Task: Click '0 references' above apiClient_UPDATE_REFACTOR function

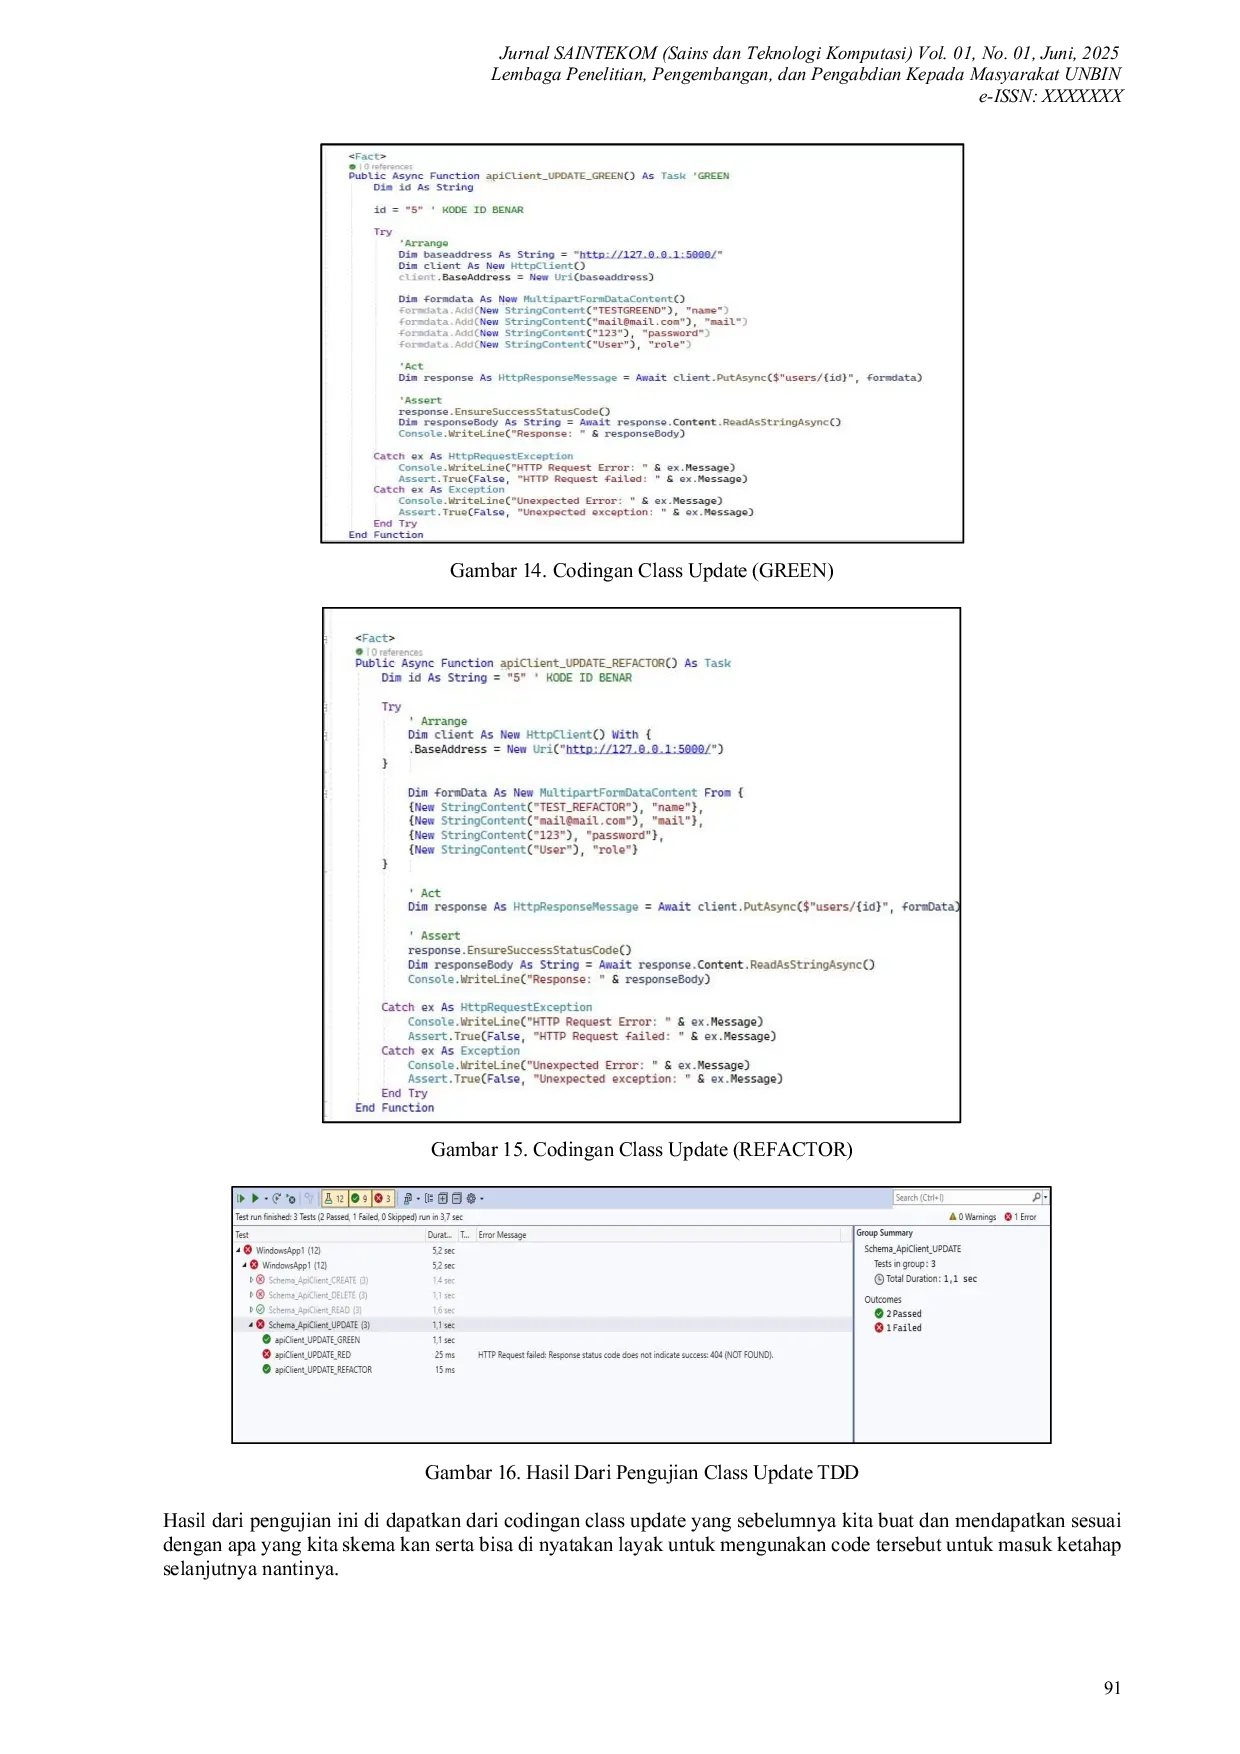Action: [x=398, y=652]
